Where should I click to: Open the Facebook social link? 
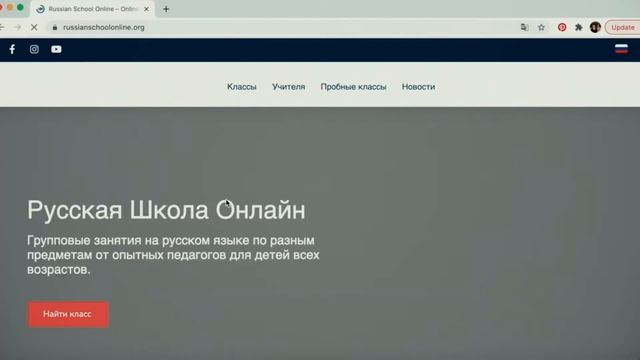coord(12,49)
